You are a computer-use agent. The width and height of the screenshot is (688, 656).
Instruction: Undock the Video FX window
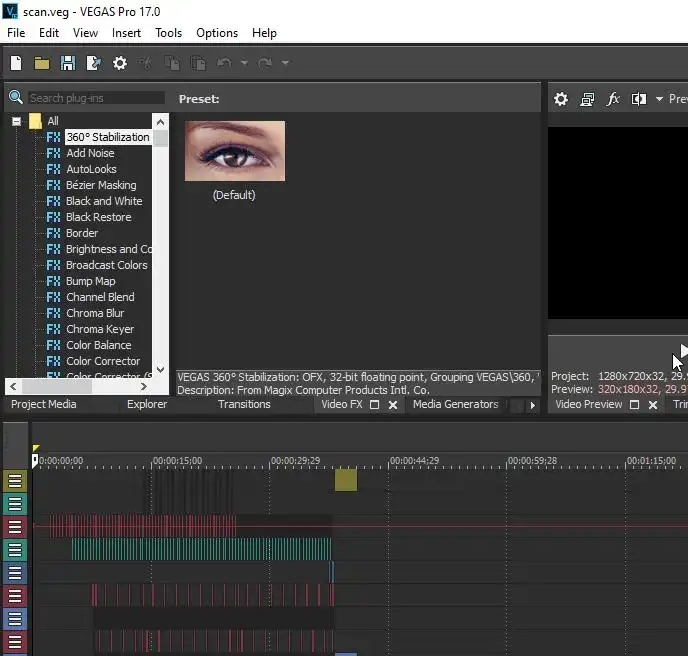[x=374, y=405]
